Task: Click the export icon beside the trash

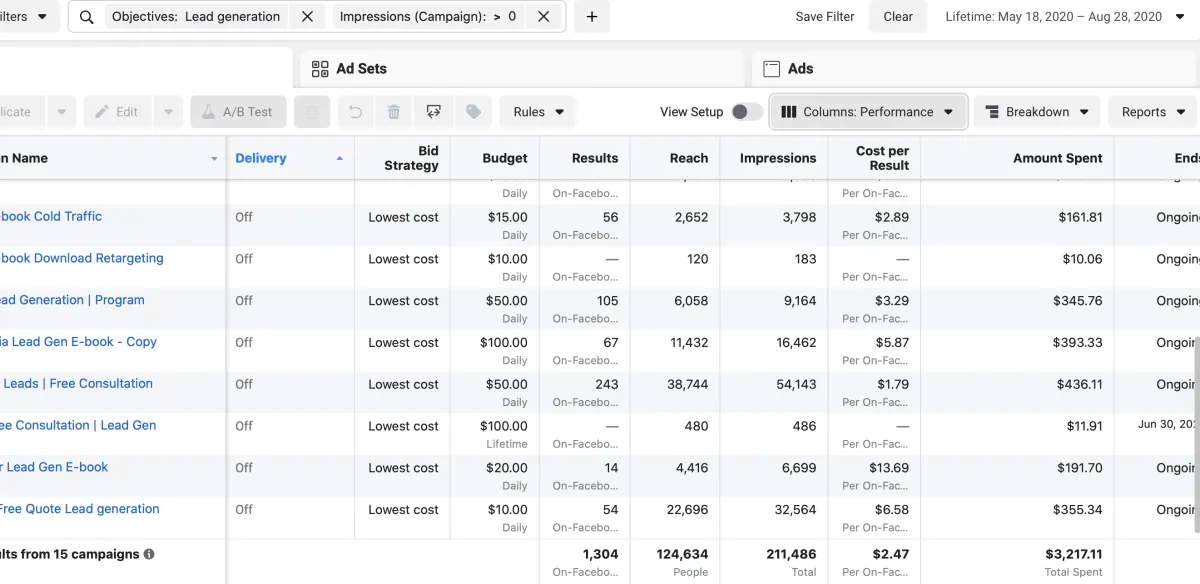Action: pyautogui.click(x=434, y=112)
